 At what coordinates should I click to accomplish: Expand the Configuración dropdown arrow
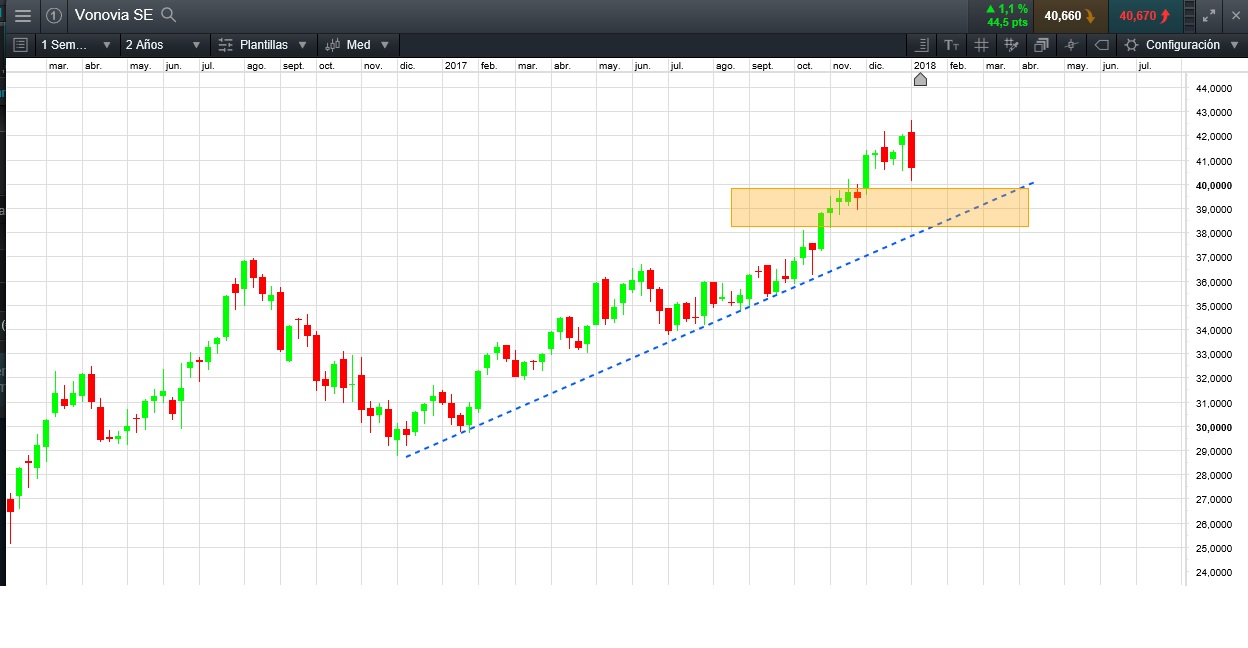coord(1233,45)
